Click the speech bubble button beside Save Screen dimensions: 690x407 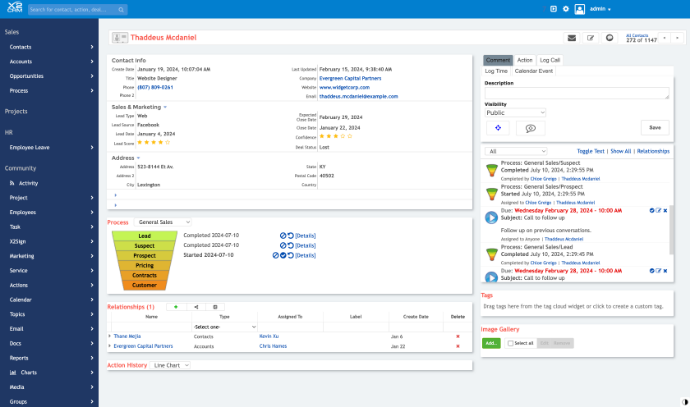click(529, 128)
